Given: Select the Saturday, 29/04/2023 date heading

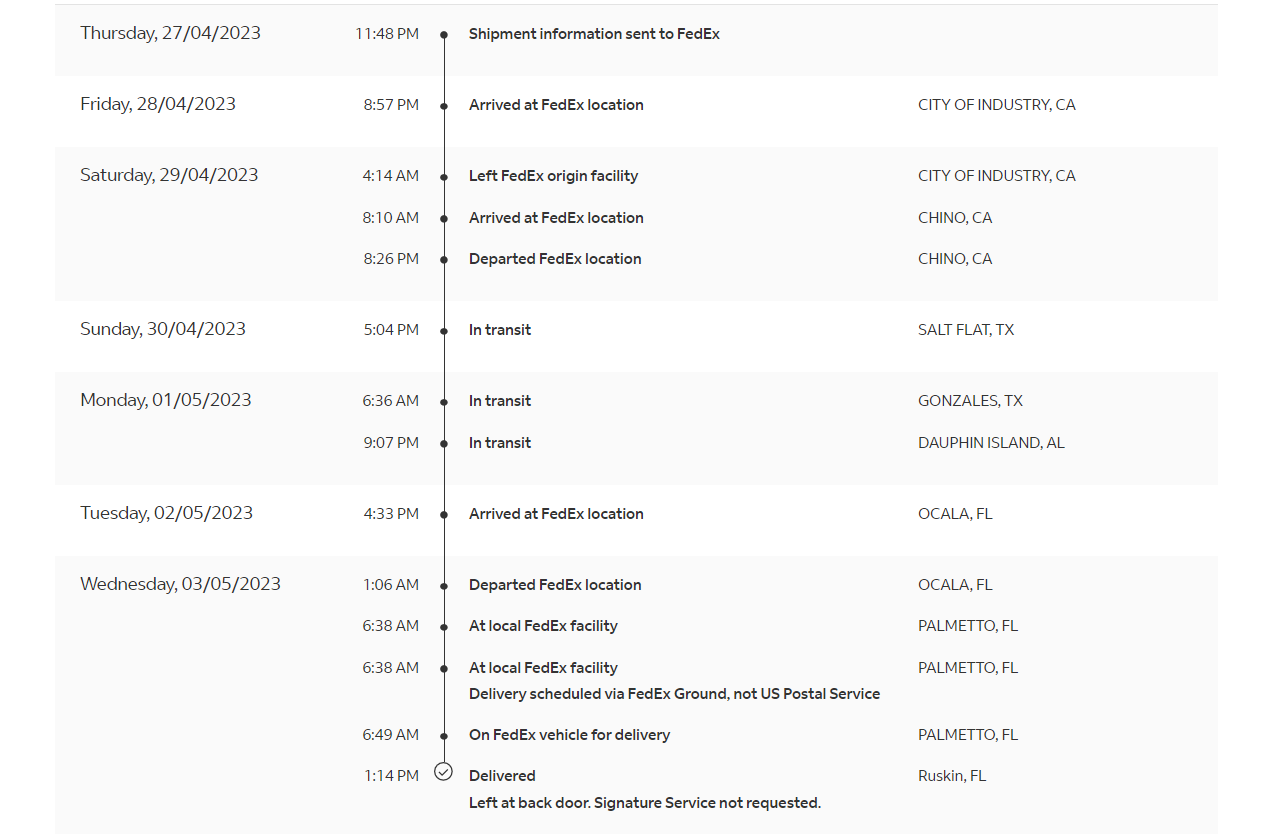Looking at the screenshot, I should [x=169, y=175].
